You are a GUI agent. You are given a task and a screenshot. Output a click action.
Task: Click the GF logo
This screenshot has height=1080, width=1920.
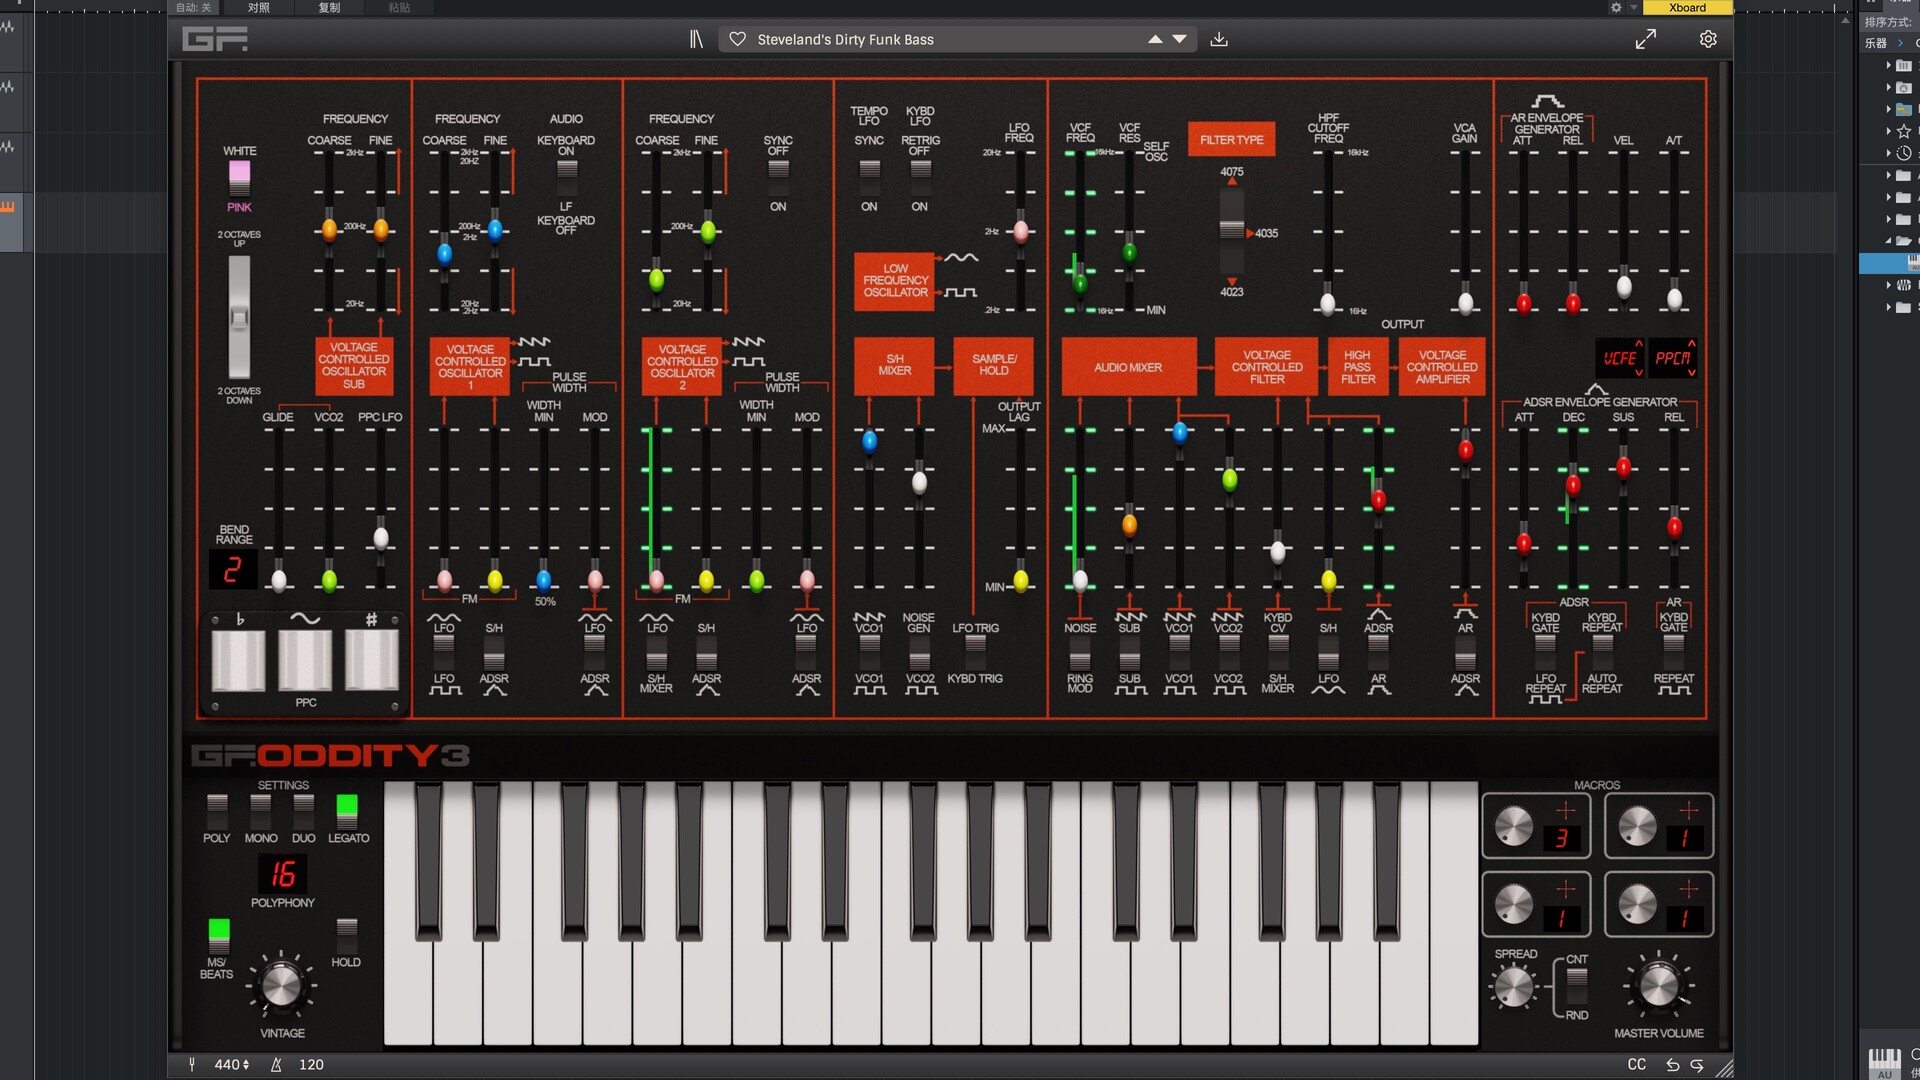pyautogui.click(x=215, y=39)
